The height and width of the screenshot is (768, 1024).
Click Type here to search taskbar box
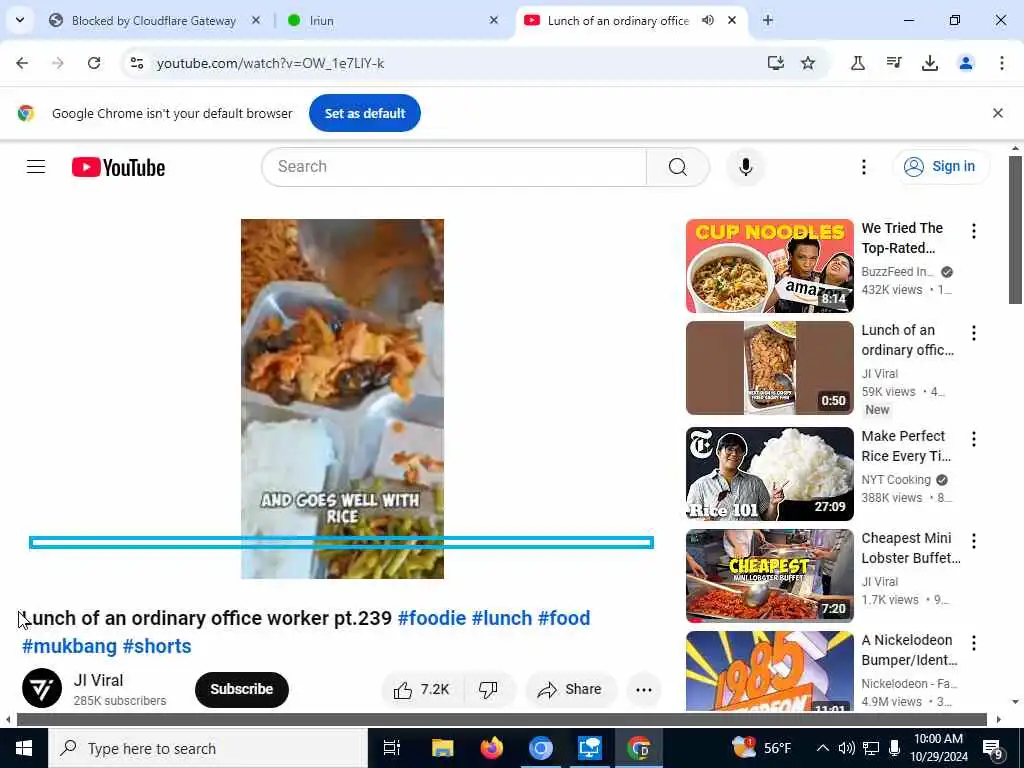[208, 748]
